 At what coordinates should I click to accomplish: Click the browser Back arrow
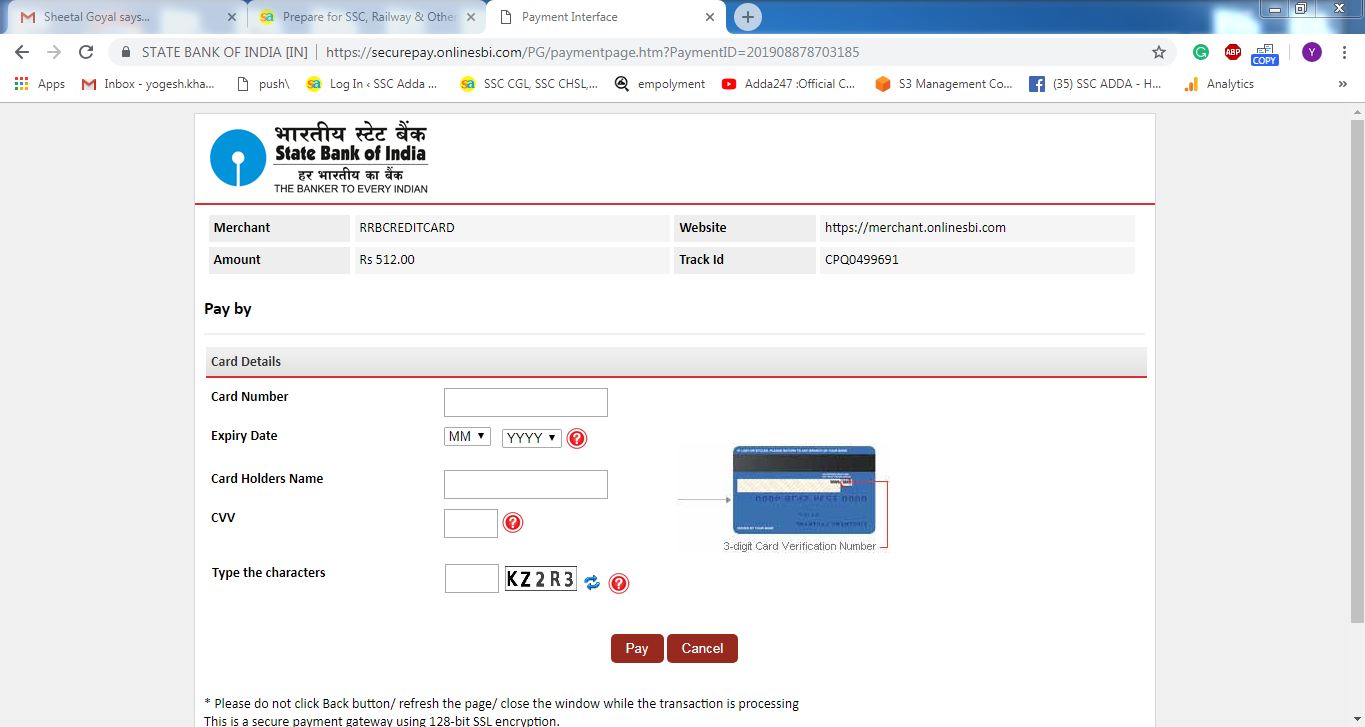click(22, 52)
